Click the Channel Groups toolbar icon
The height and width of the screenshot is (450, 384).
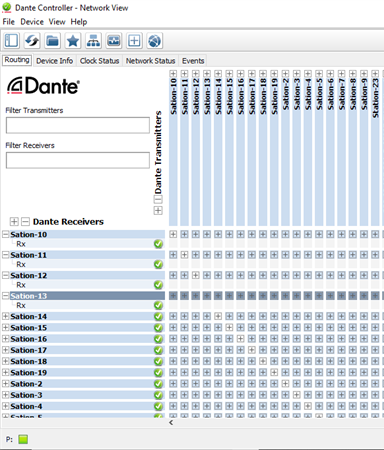(114, 41)
